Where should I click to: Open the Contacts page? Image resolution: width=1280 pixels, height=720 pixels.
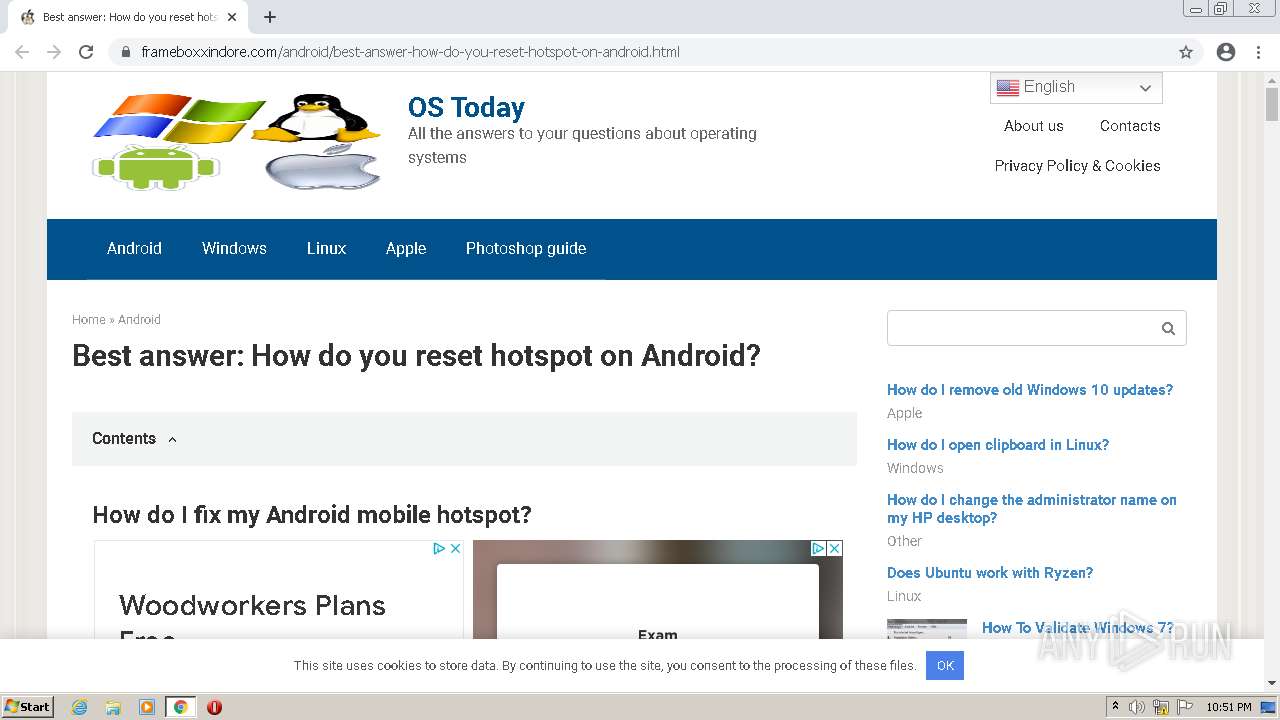click(1130, 126)
